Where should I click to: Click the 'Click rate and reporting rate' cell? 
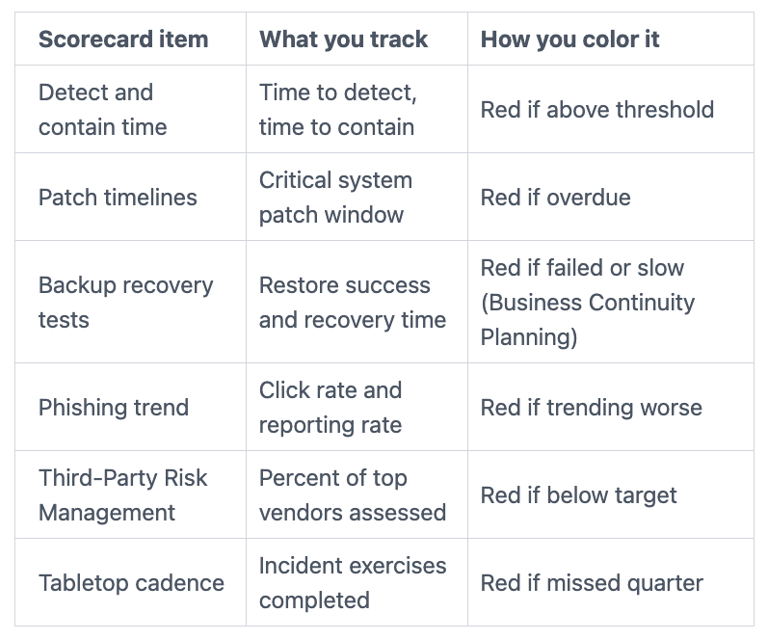330,407
